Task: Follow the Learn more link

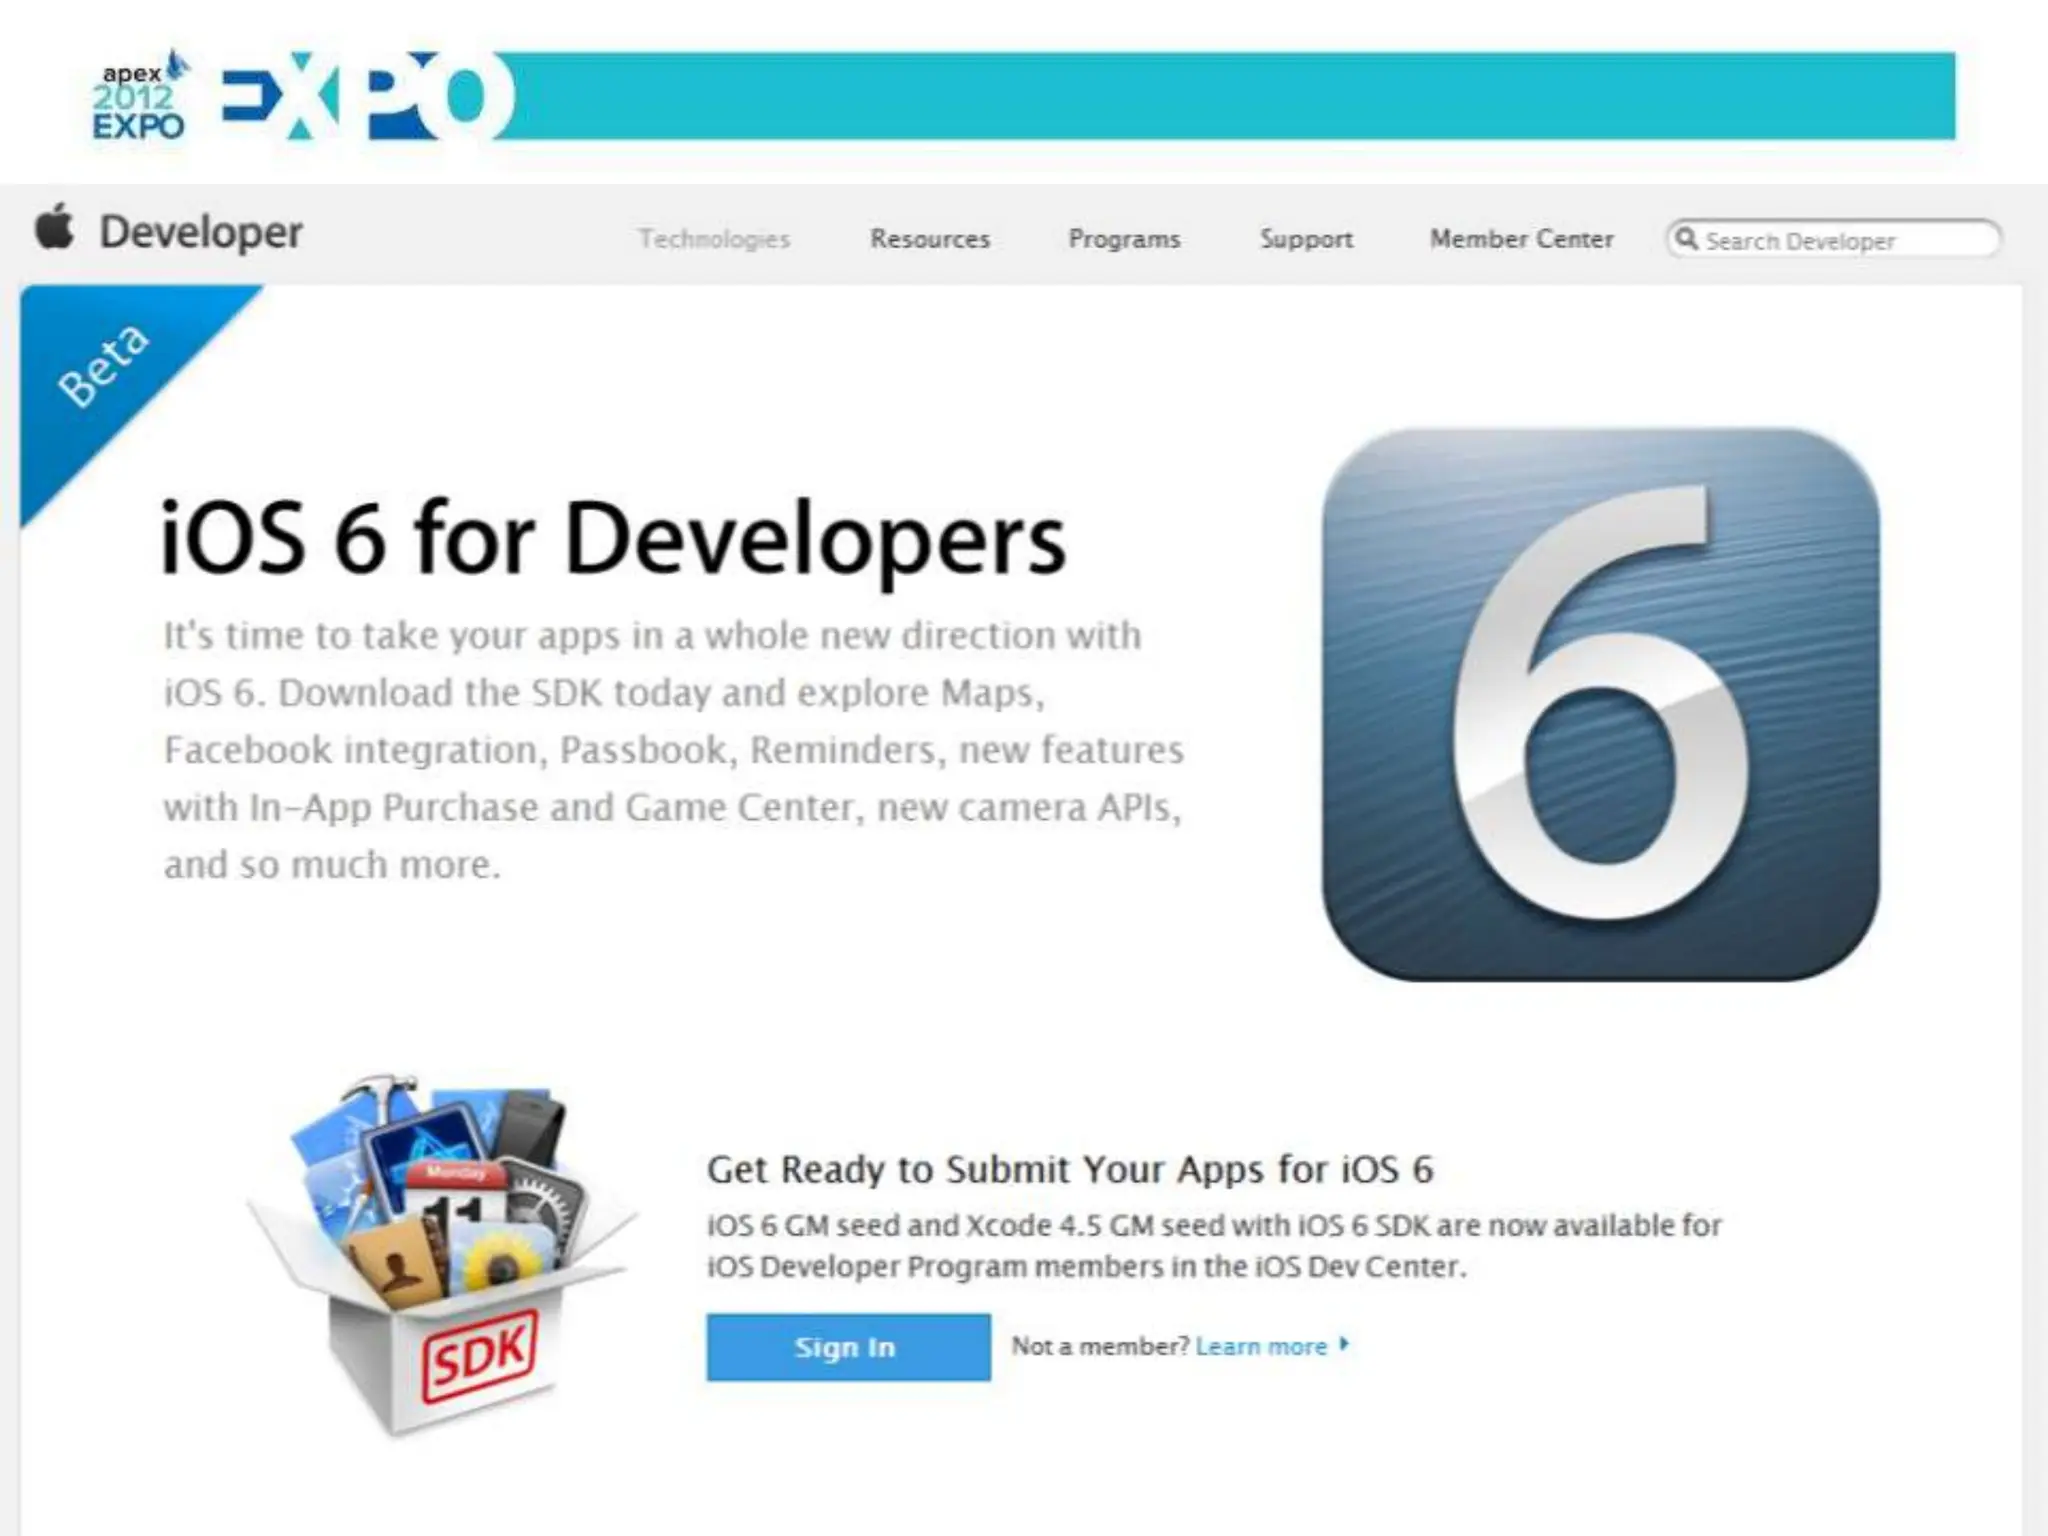Action: (x=1261, y=1346)
